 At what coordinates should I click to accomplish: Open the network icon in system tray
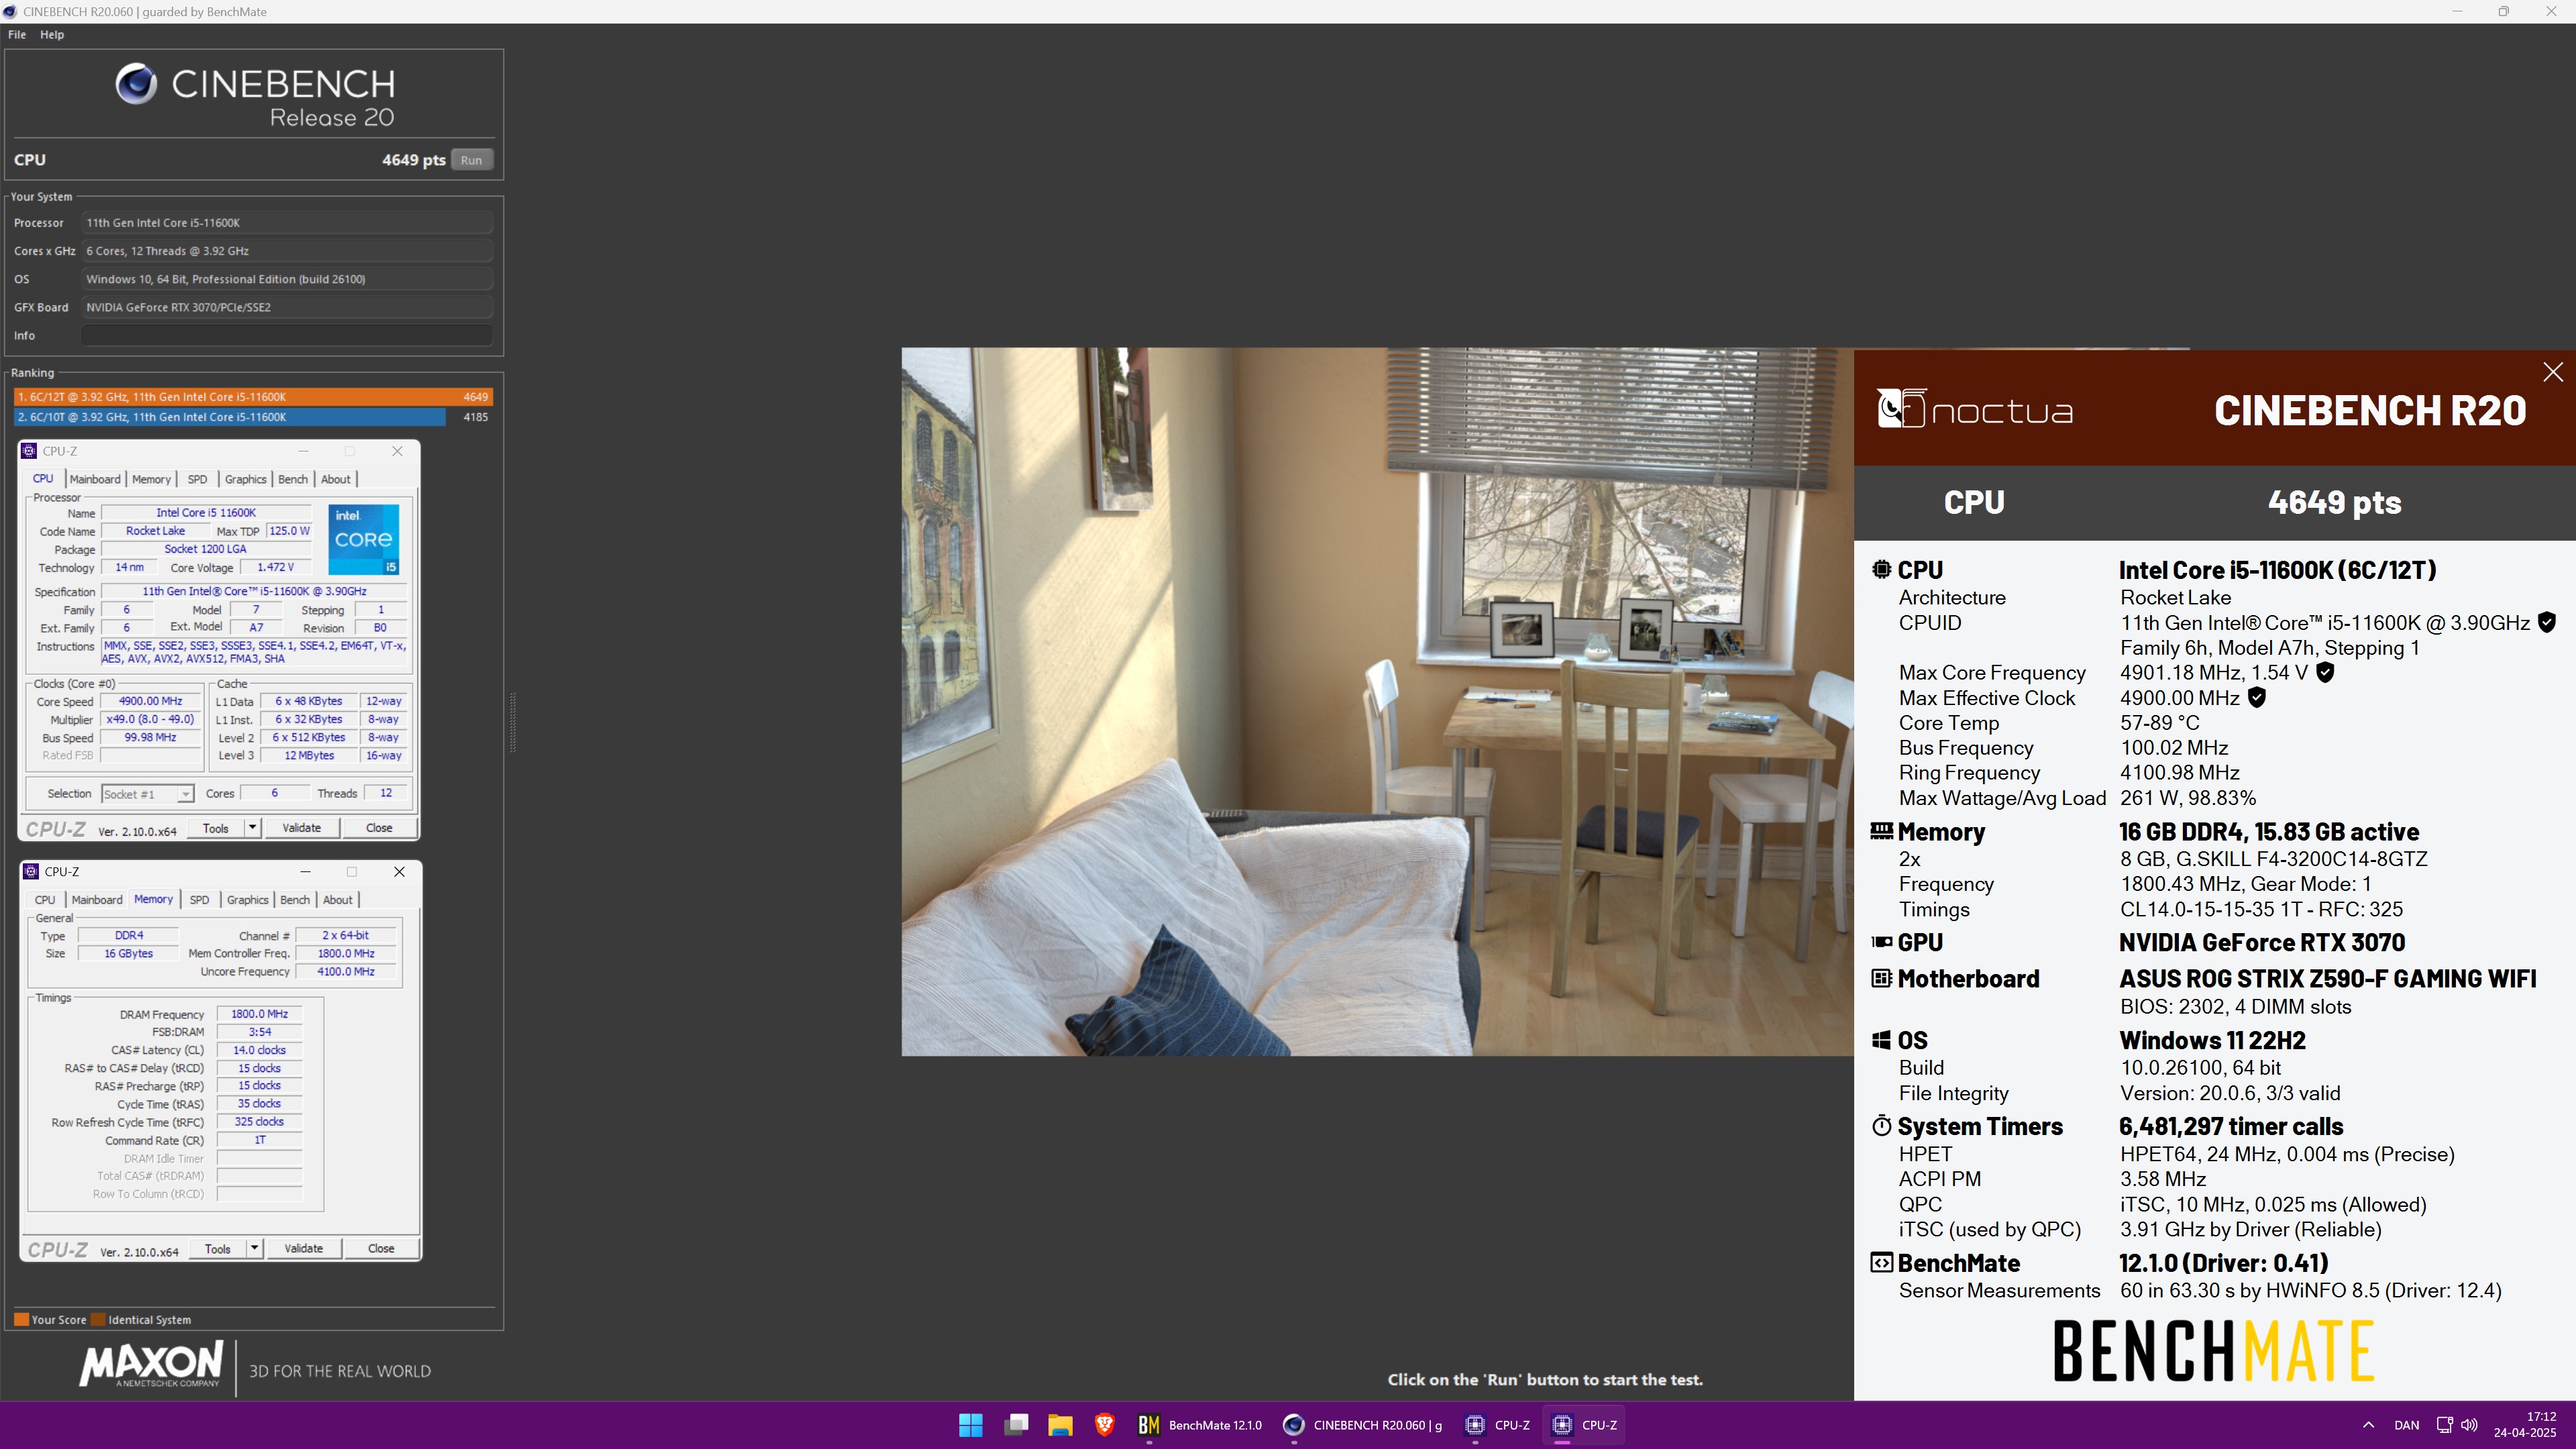click(2444, 1425)
